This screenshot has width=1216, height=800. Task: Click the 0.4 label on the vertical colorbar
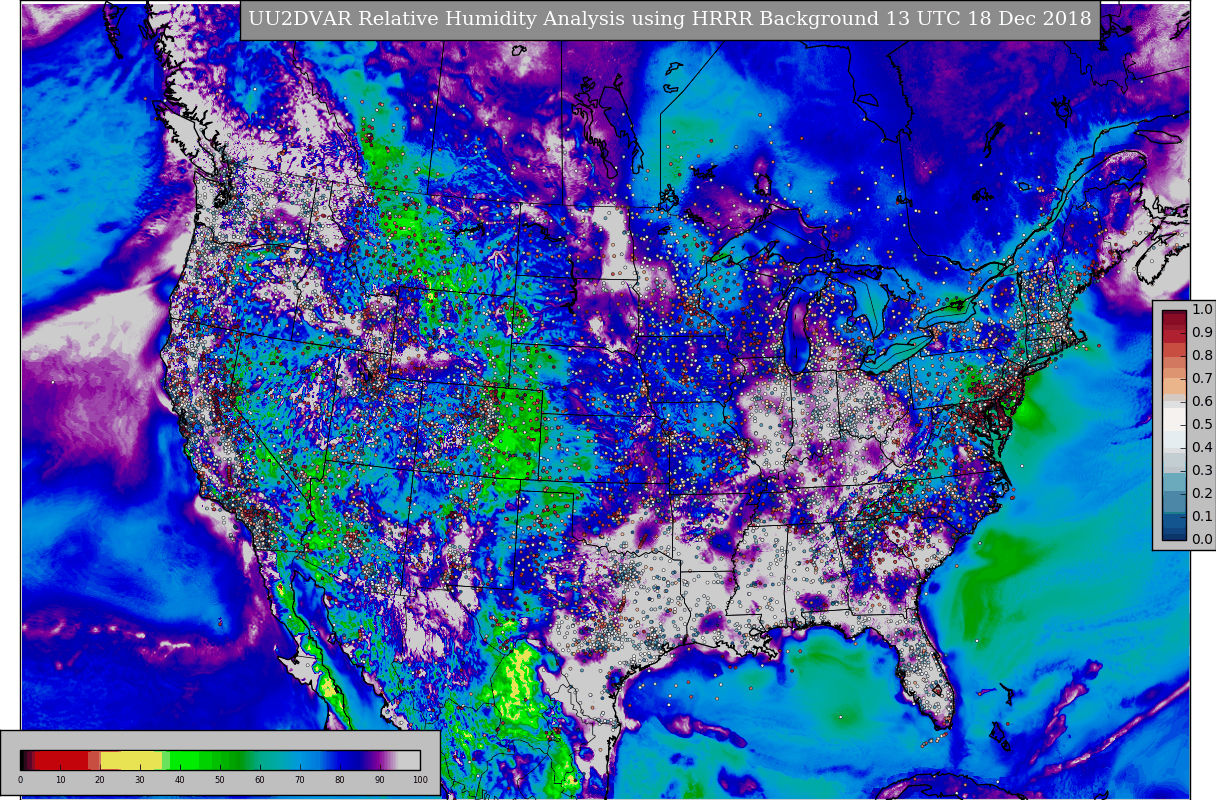click(x=1202, y=448)
